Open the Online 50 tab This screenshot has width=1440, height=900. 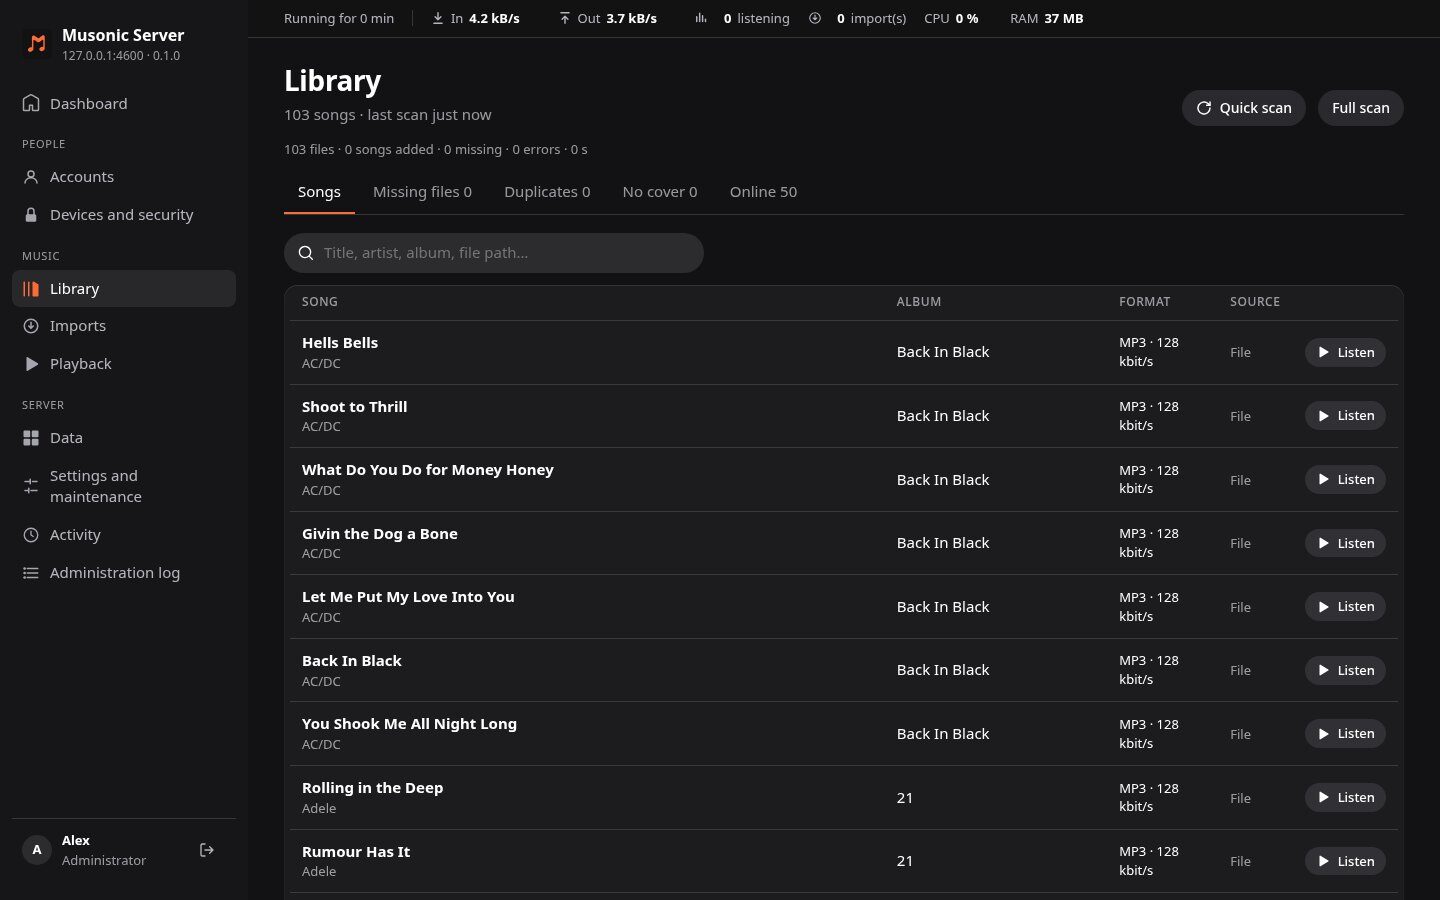point(763,192)
